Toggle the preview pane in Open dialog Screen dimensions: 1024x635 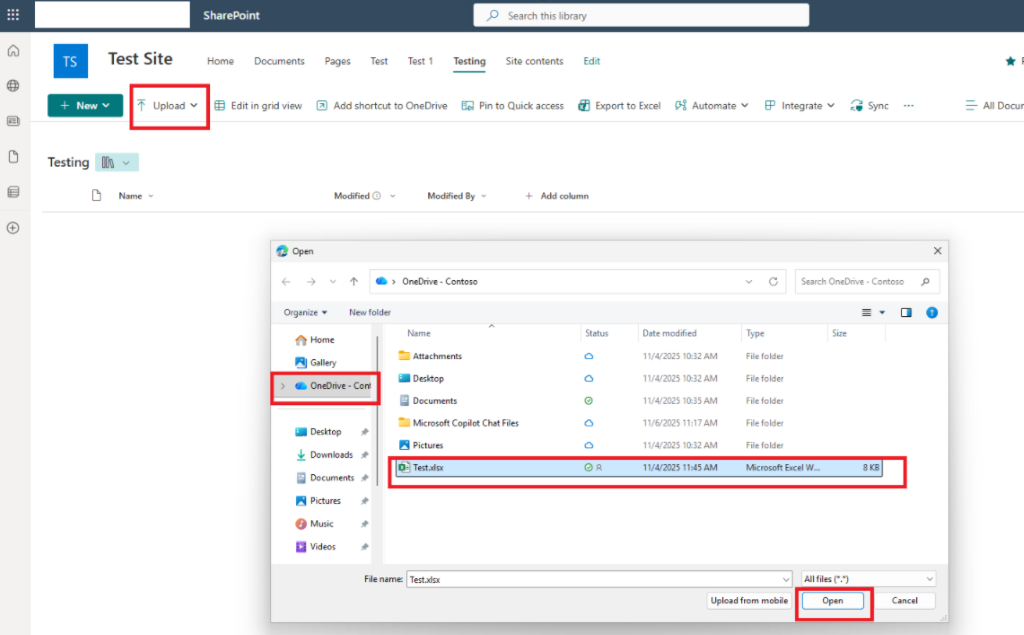(x=906, y=312)
